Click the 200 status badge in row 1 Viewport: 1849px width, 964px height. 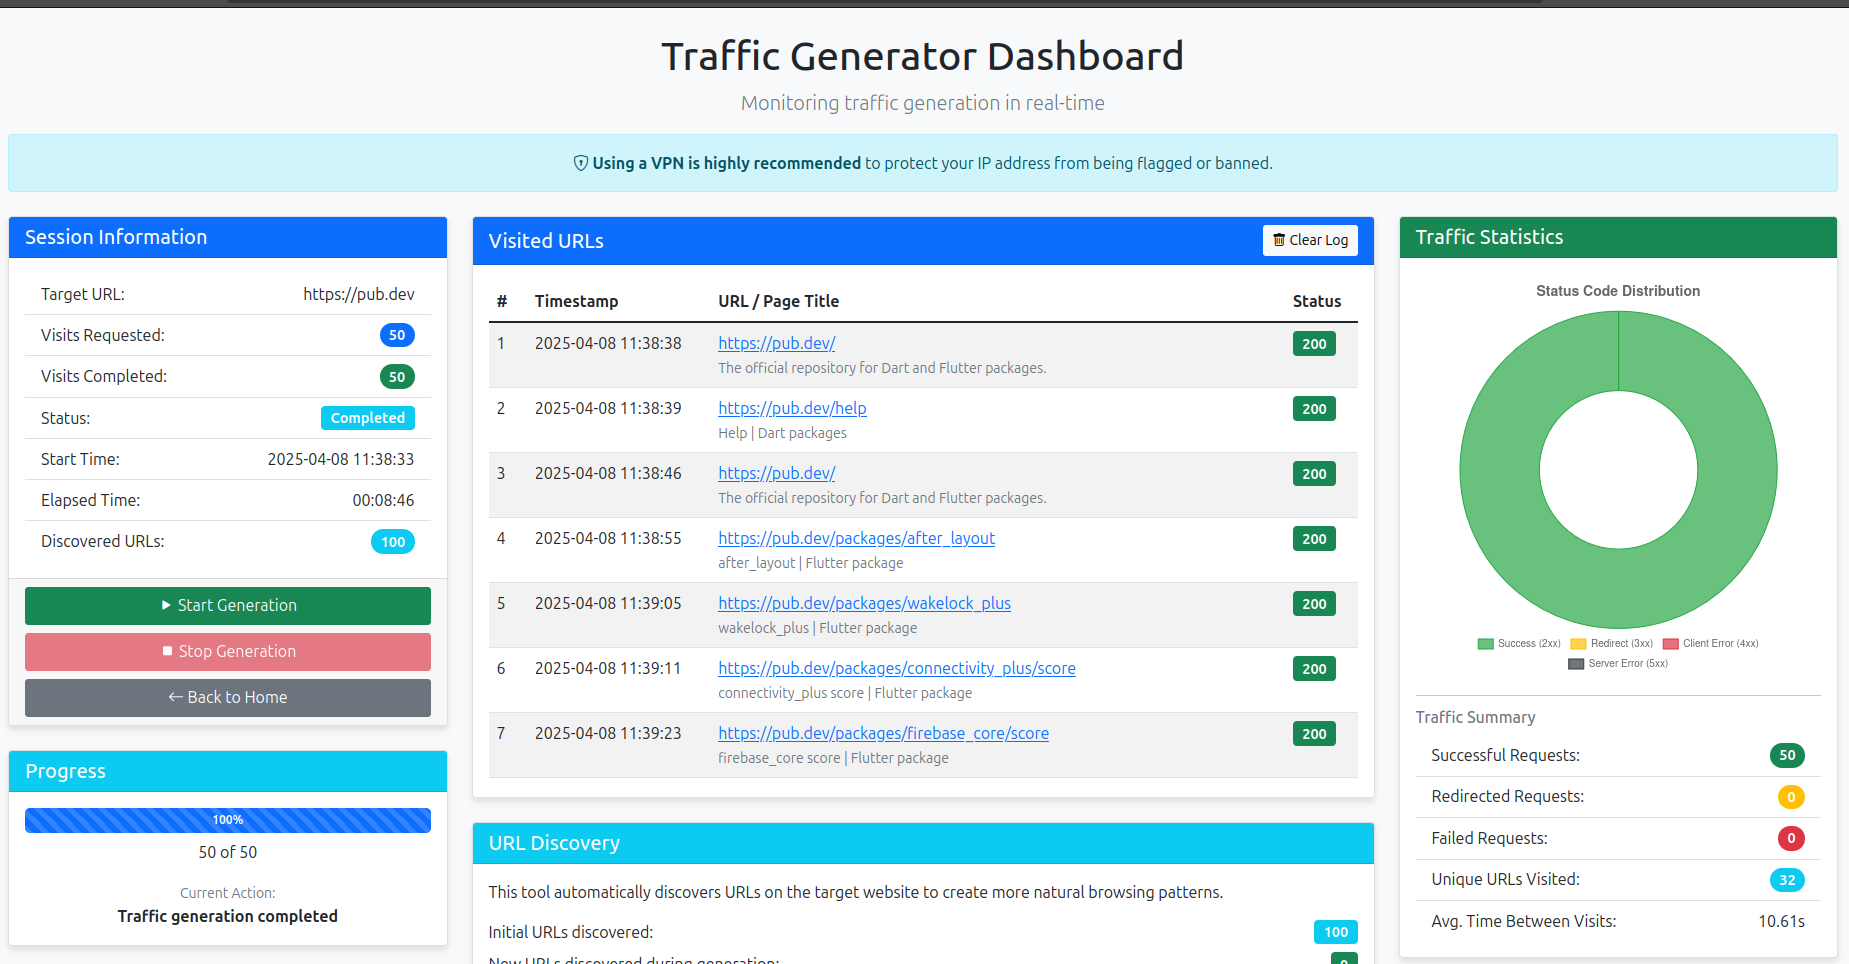(1313, 343)
